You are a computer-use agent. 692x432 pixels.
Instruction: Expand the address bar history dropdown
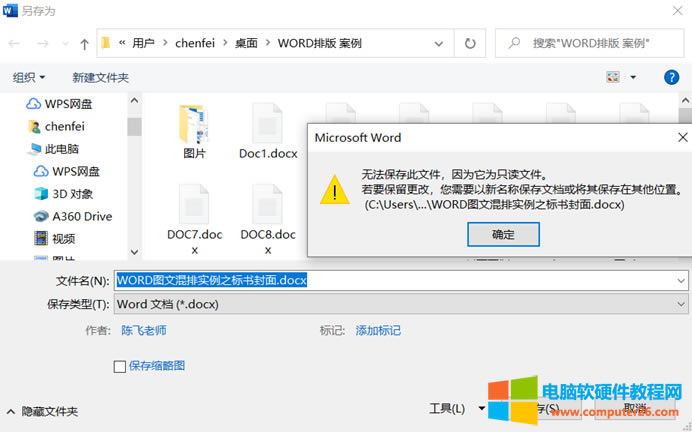[439, 44]
